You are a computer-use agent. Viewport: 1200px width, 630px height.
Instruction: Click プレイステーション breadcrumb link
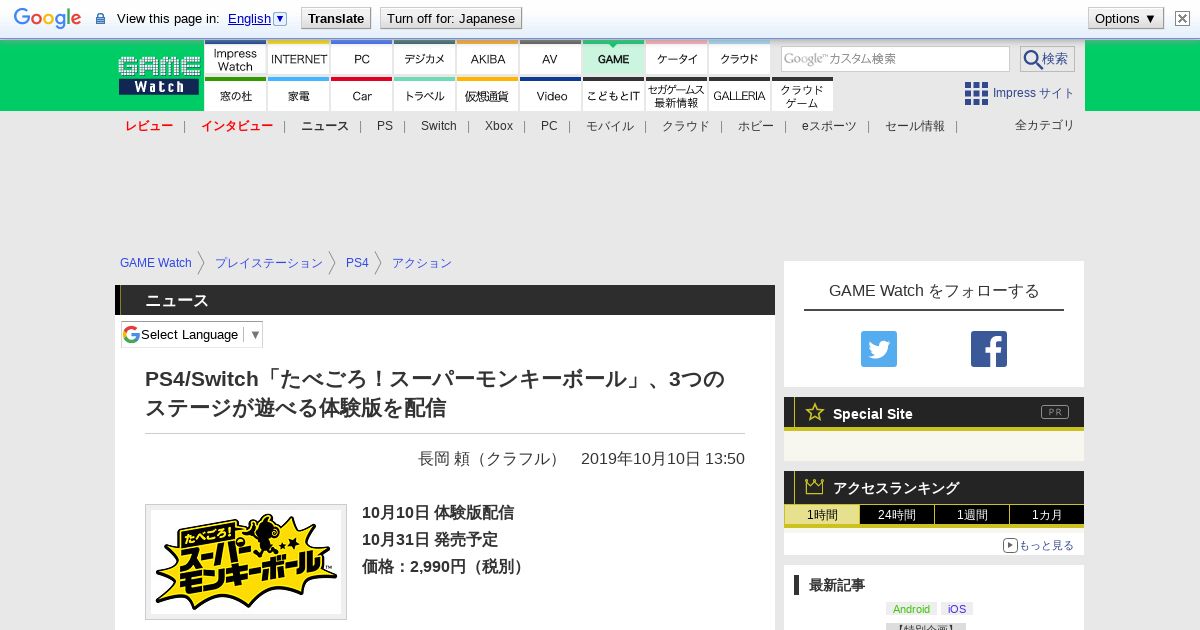point(269,263)
